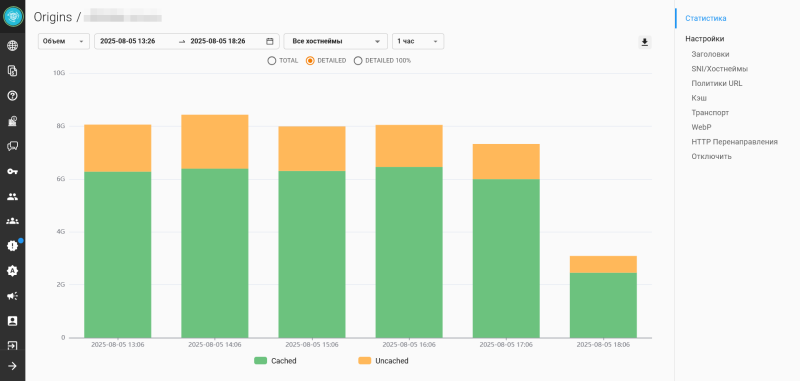This screenshot has height=381, width=800.
Task: Click the megaphone announcements sidebar icon
Action: point(12,296)
